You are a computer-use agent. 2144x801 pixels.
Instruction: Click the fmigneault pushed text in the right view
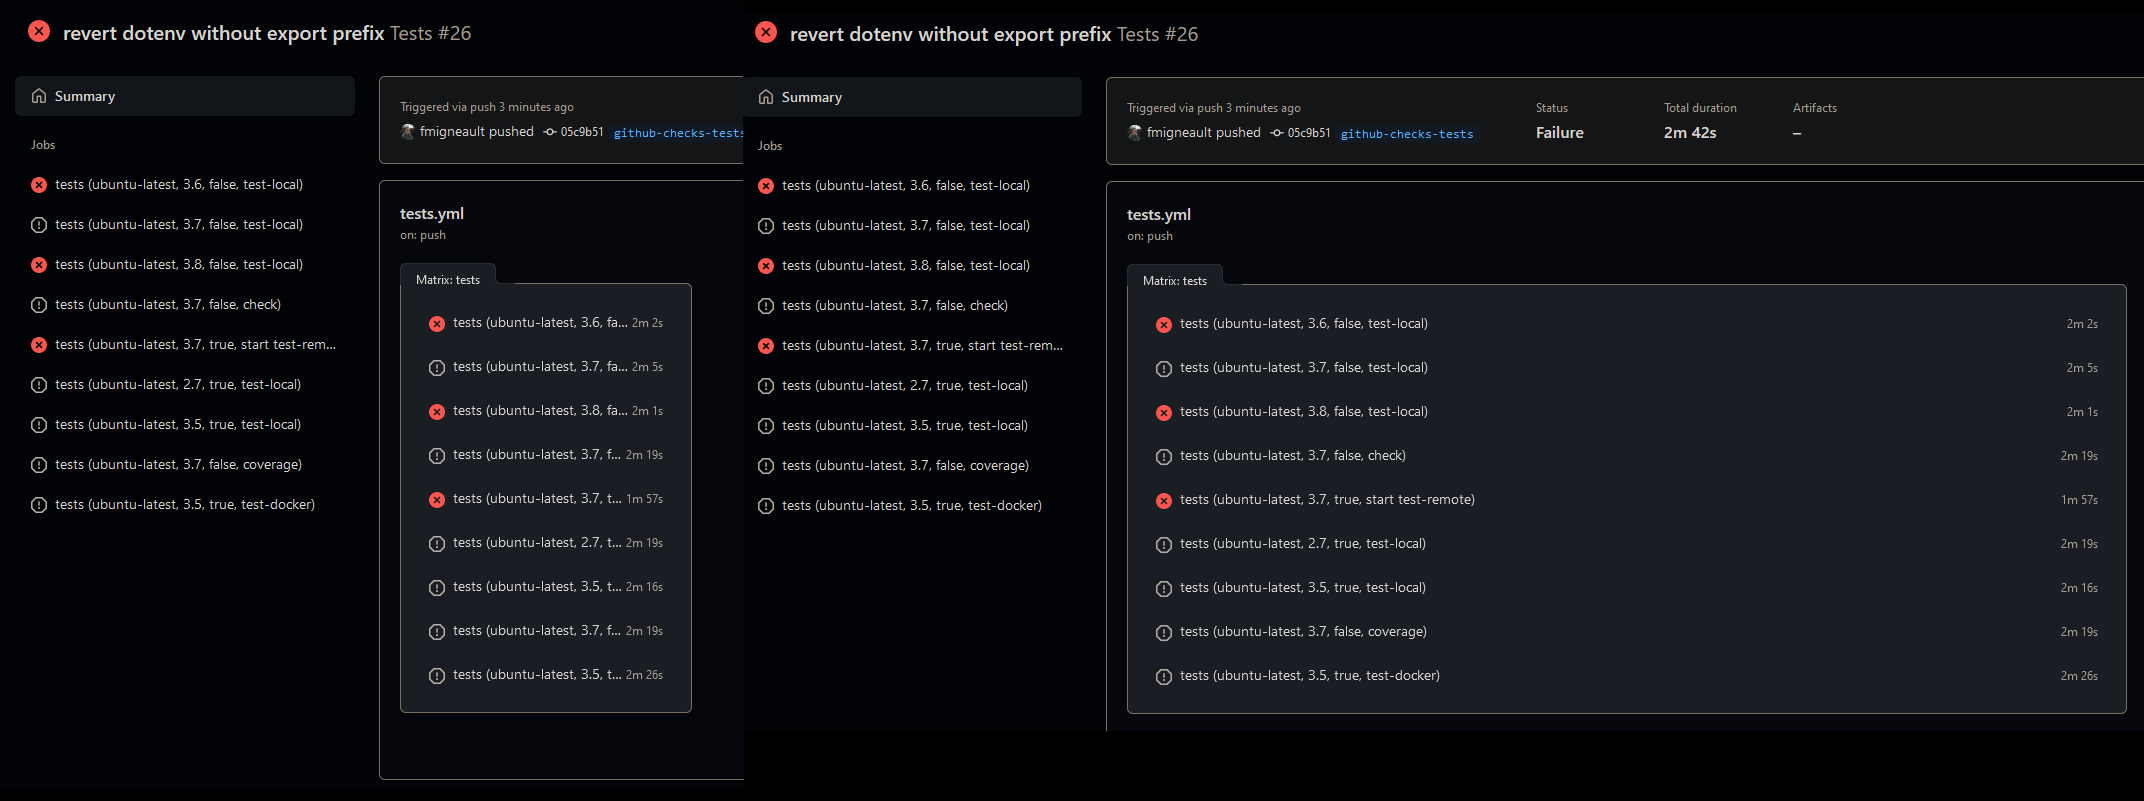coord(1204,132)
